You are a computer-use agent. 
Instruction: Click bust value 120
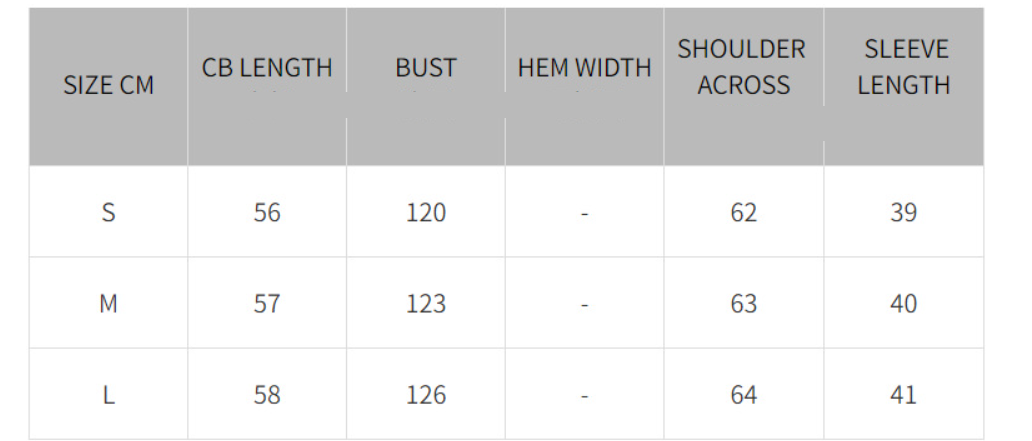click(426, 212)
